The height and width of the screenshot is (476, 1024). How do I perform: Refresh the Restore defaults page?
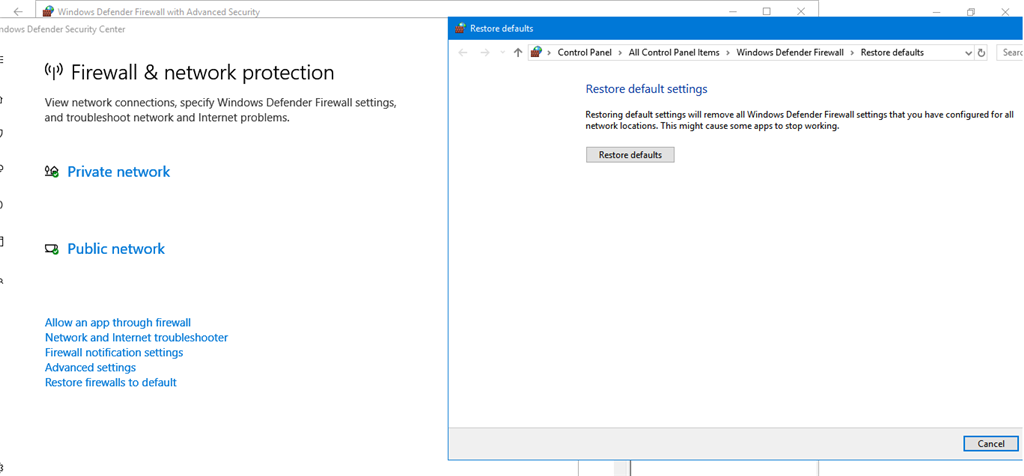[x=981, y=53]
